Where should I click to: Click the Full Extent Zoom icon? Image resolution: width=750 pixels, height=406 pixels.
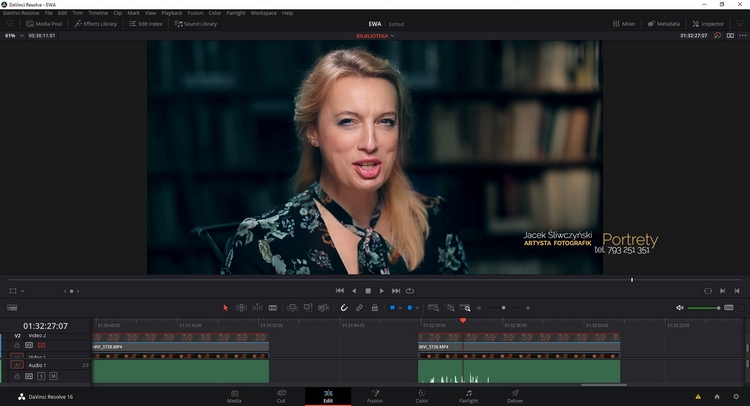(x=433, y=308)
